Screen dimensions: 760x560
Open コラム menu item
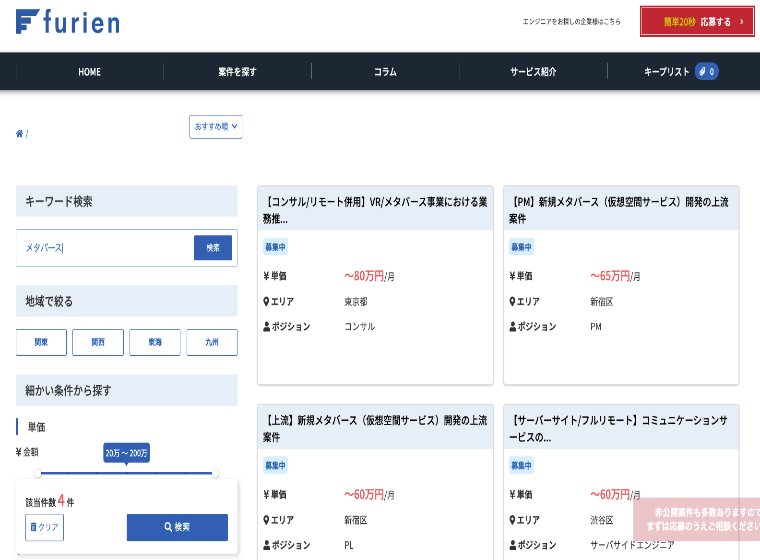pyautogui.click(x=385, y=72)
